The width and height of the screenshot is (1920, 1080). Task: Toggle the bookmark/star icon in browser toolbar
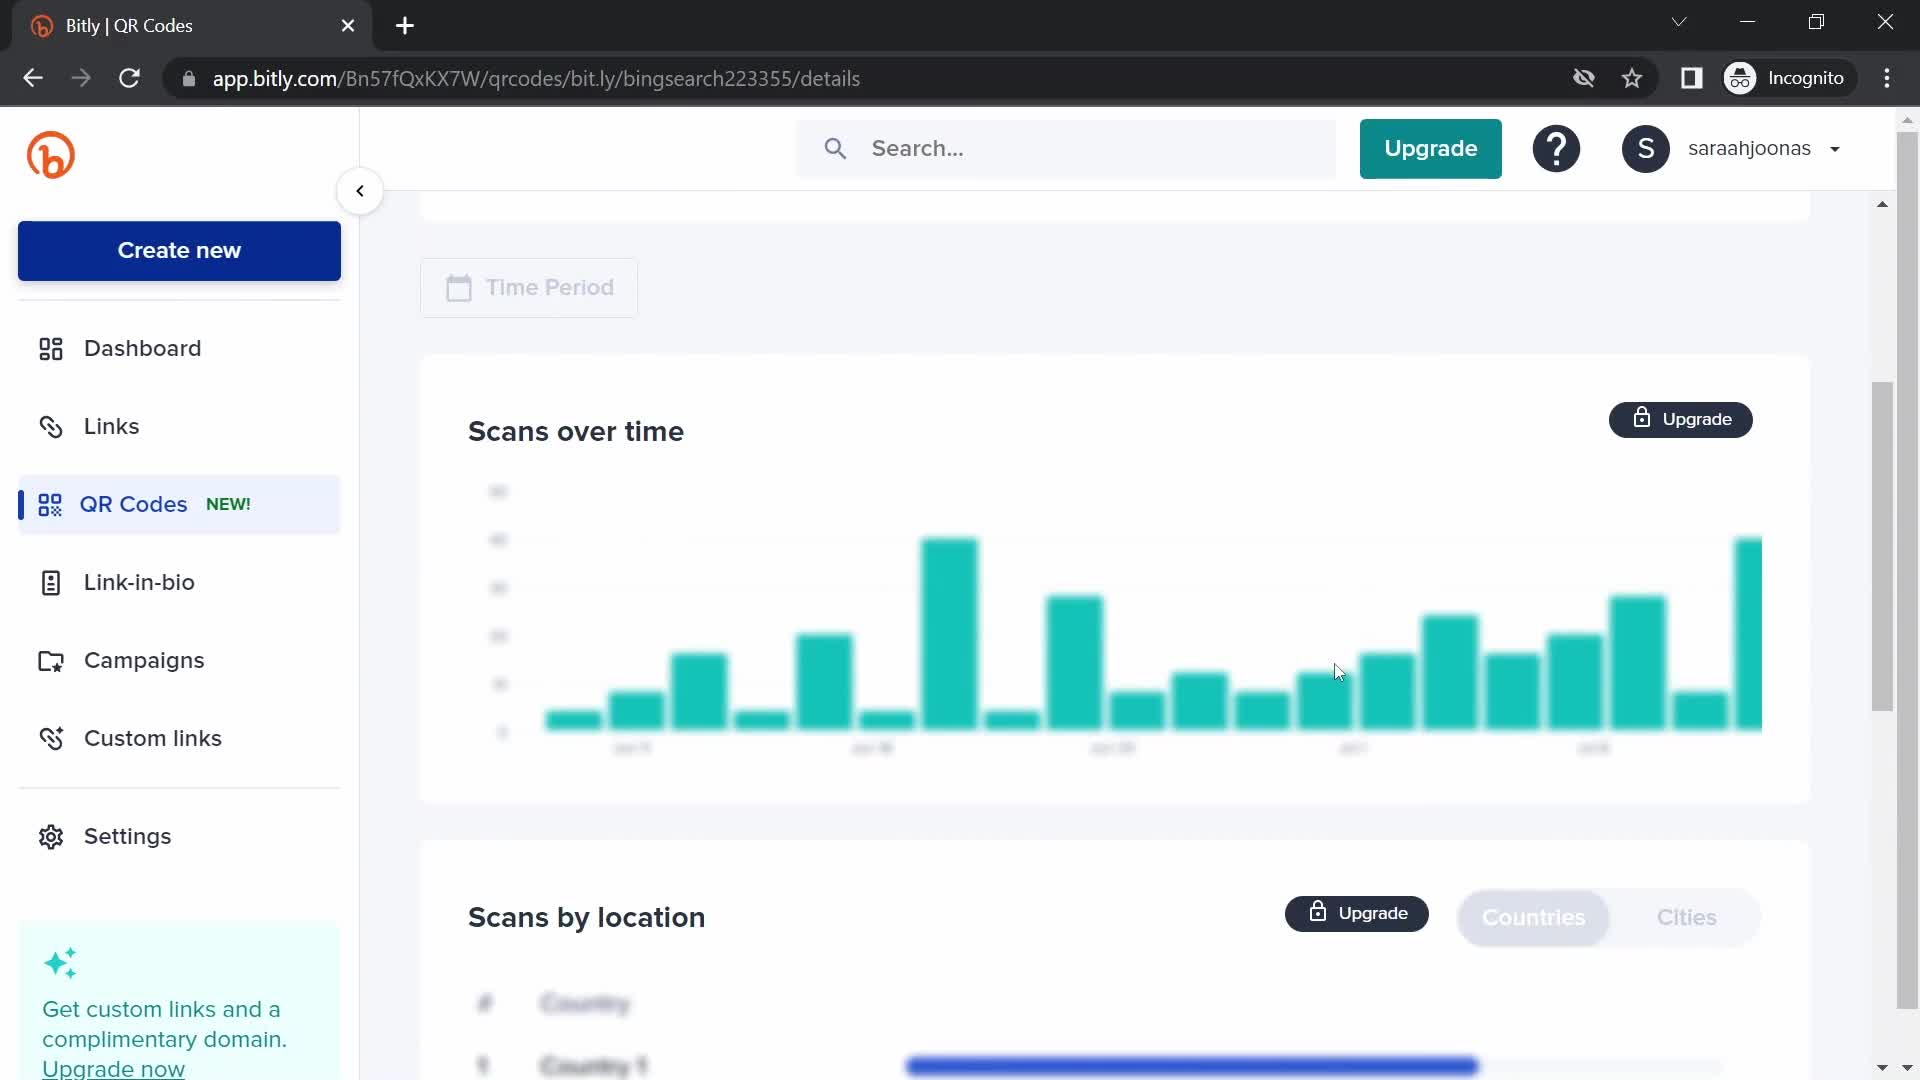1634,78
